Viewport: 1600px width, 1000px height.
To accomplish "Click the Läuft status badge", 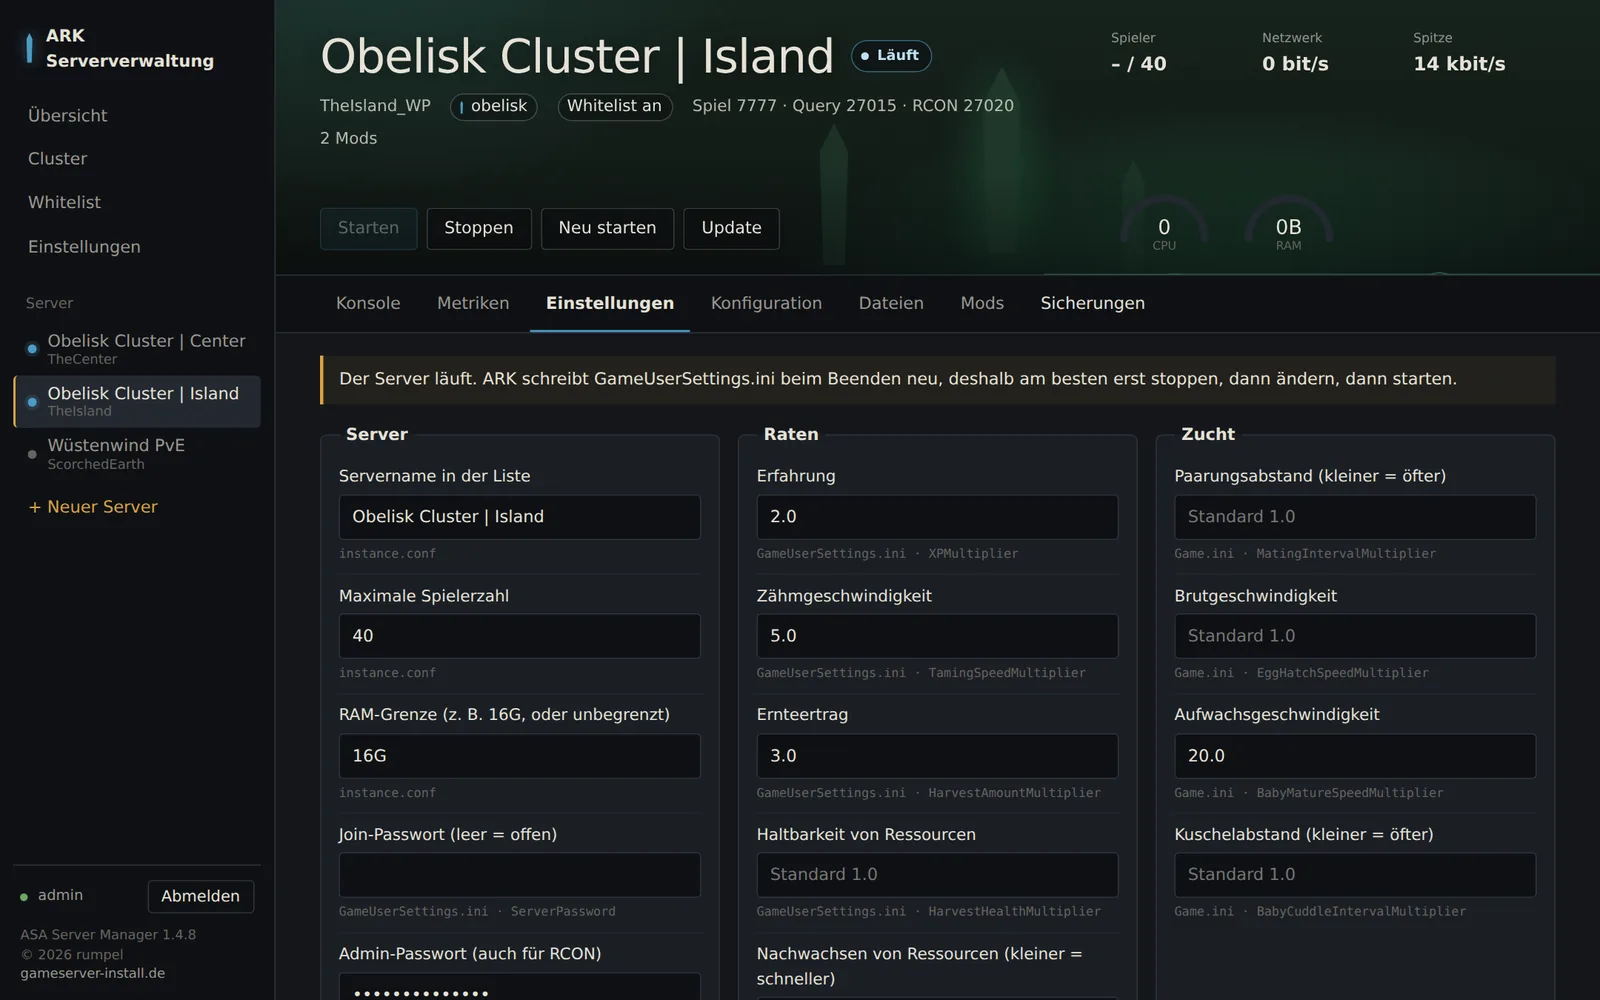I will (891, 56).
